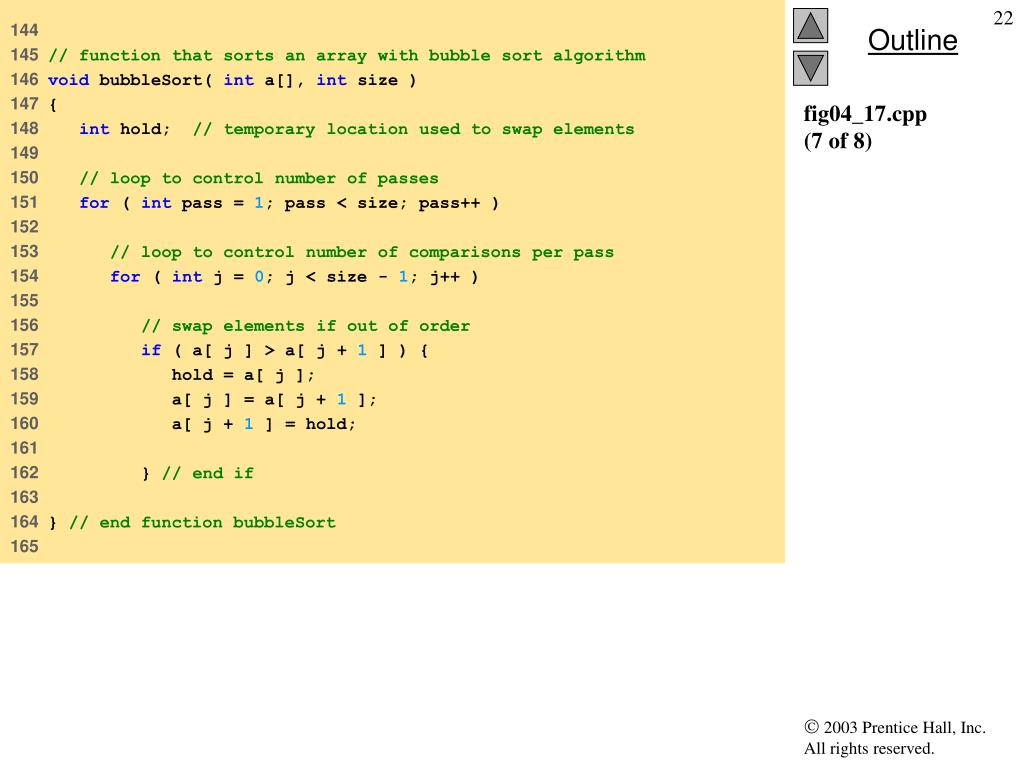Select the file name fig04_17.cpp
The image size is (1024, 768).
click(x=865, y=114)
